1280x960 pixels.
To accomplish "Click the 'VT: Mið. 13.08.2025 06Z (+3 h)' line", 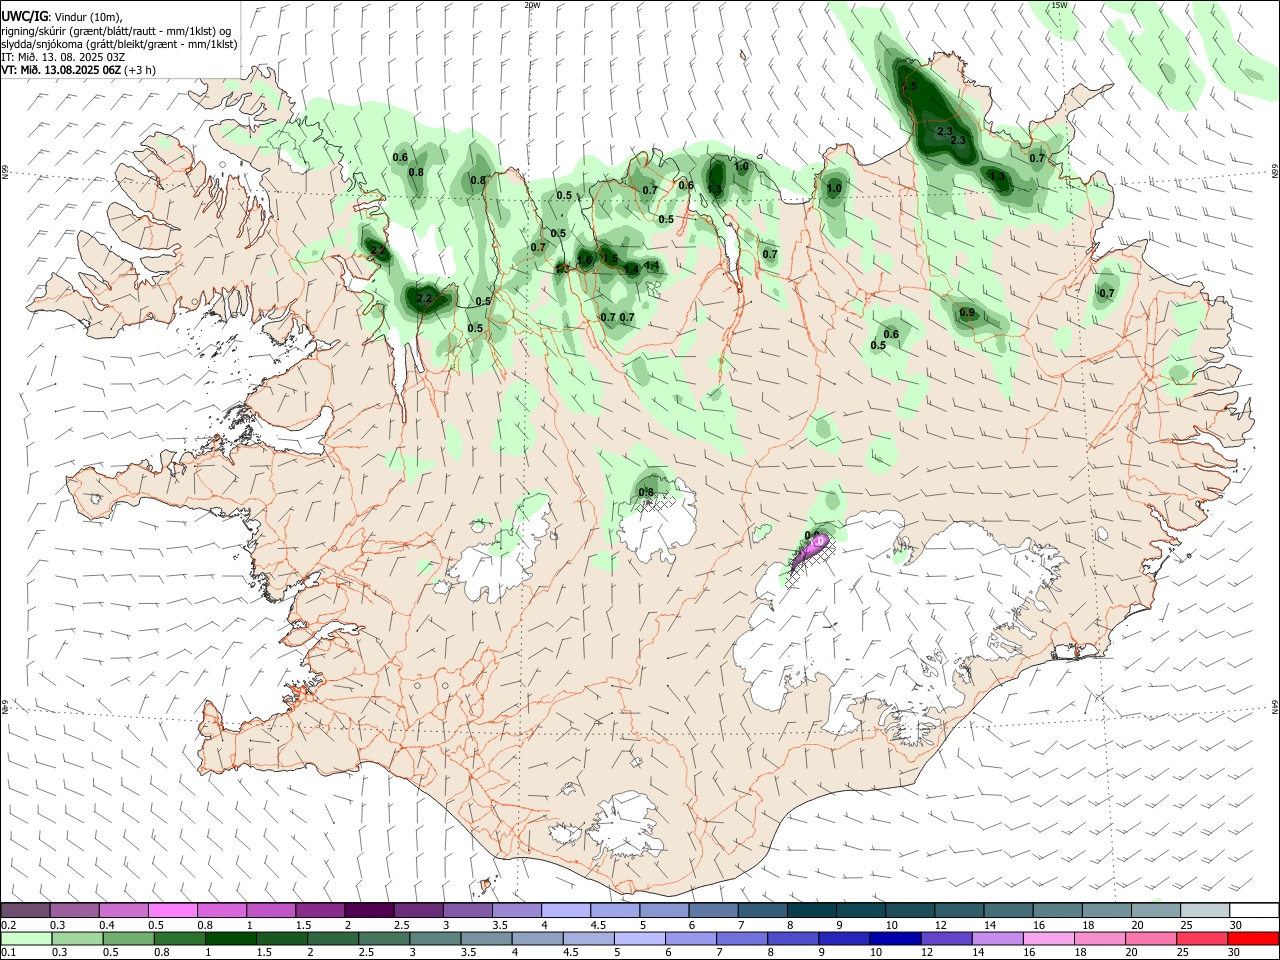I will [x=78, y=70].
